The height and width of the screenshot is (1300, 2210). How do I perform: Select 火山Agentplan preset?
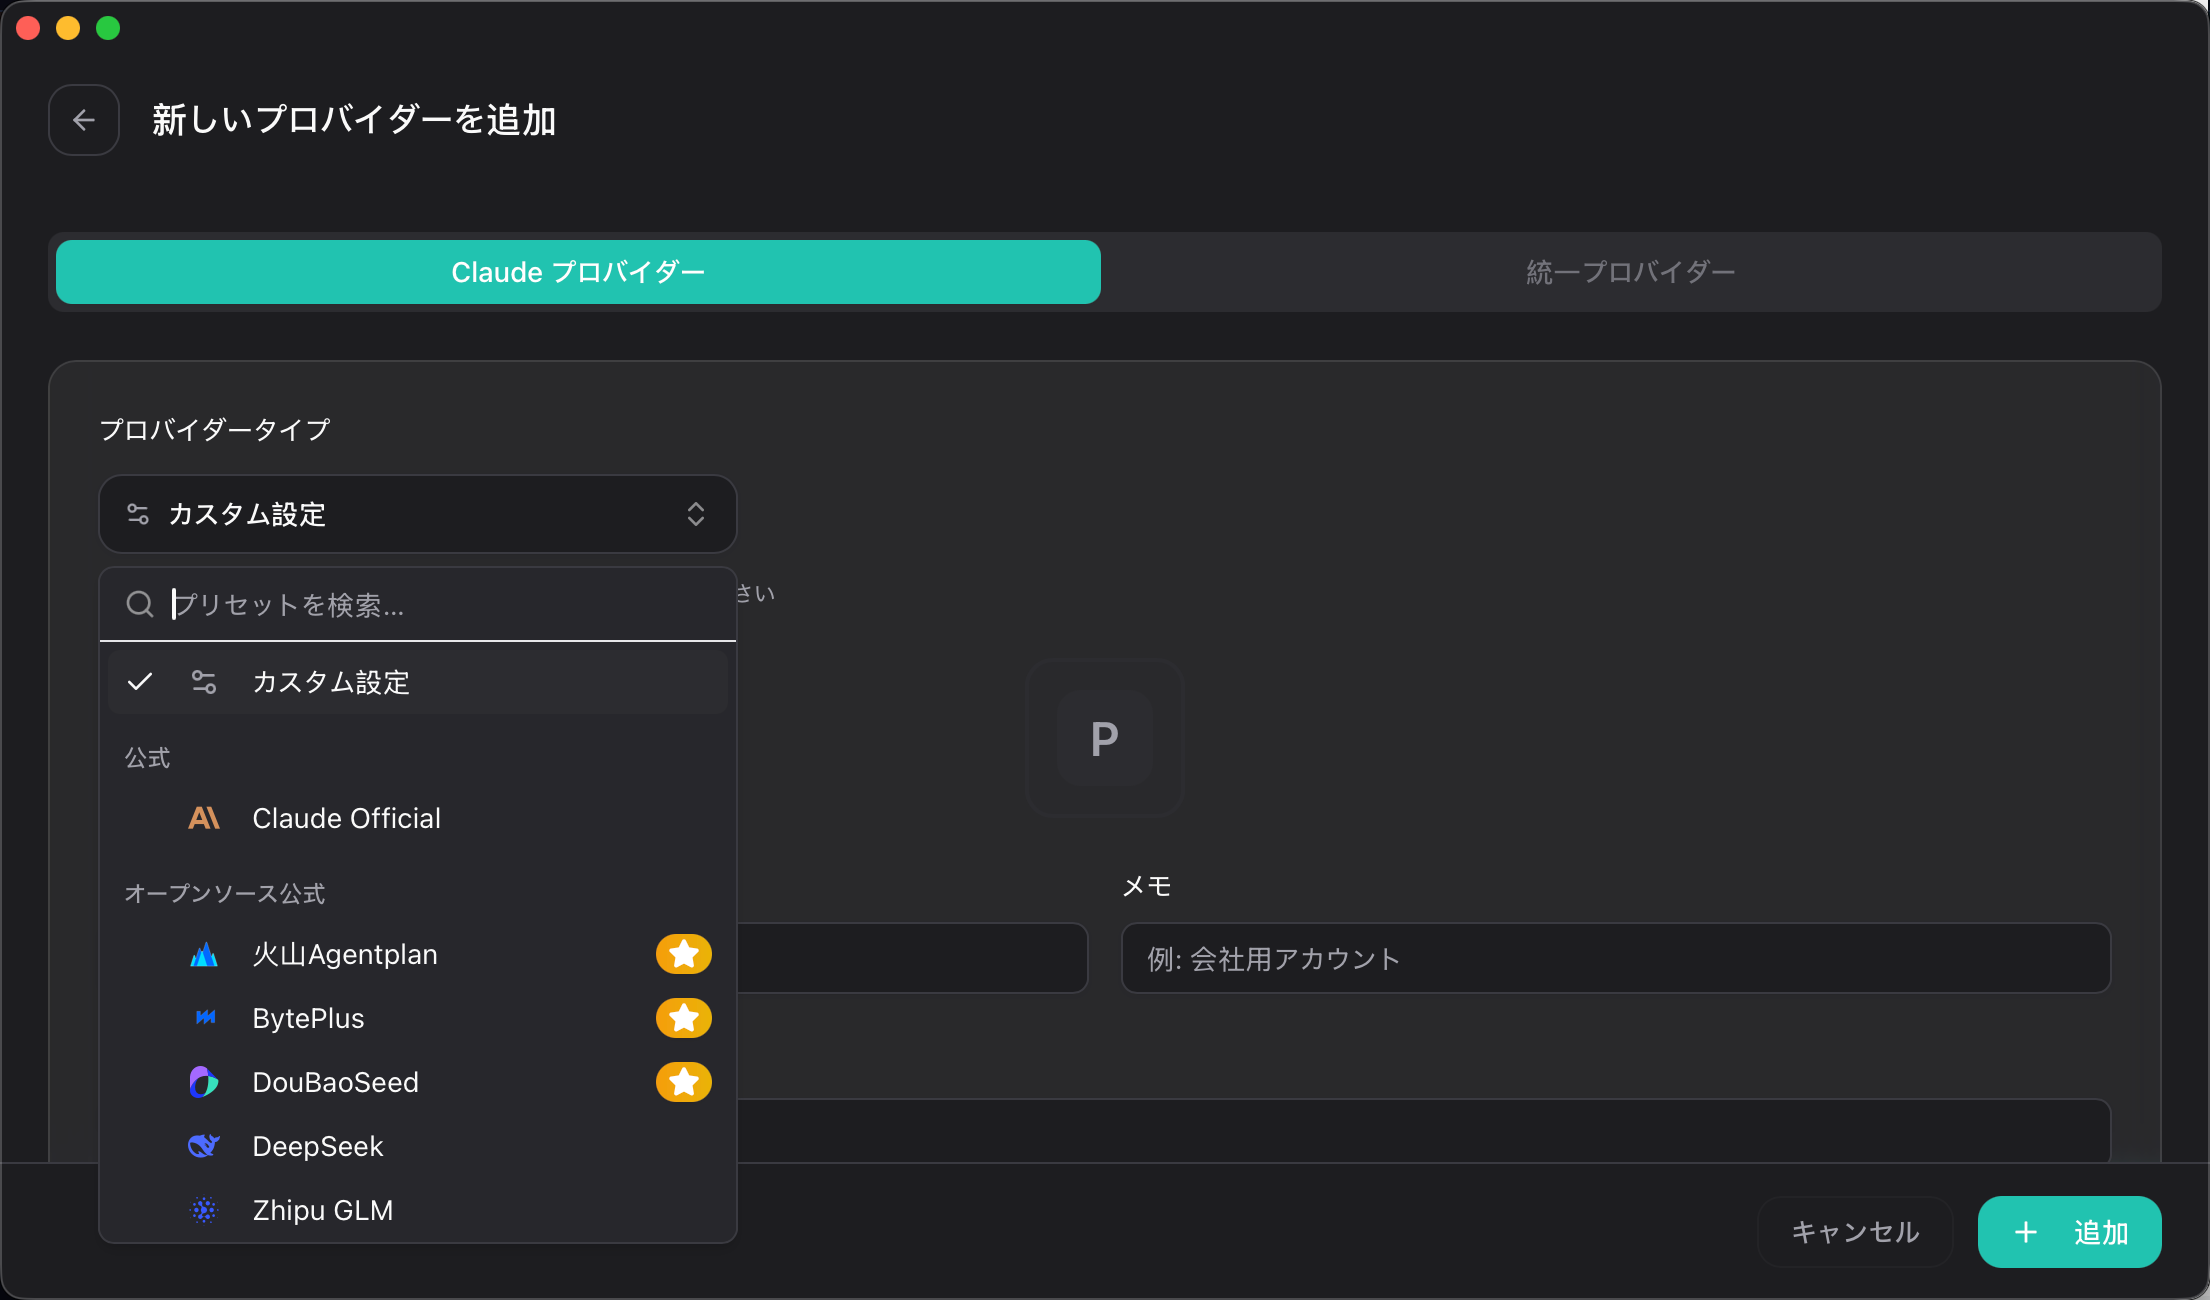[x=418, y=954]
